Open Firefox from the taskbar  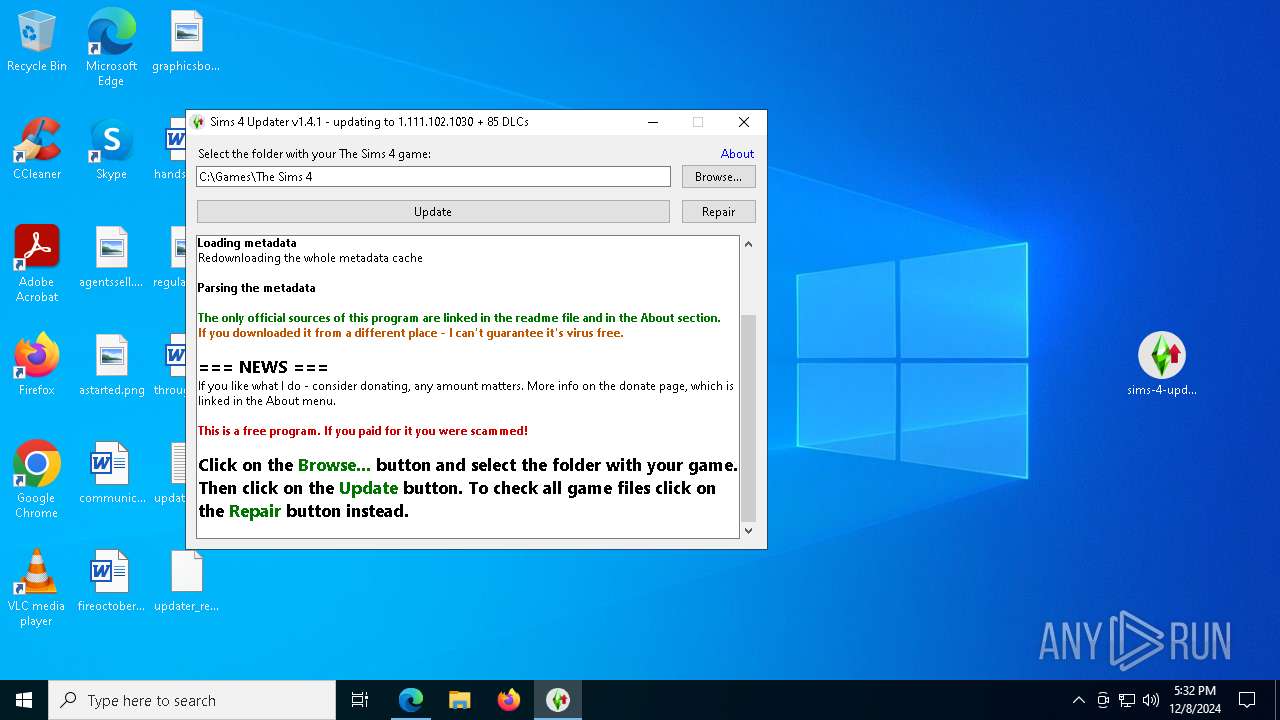point(509,700)
